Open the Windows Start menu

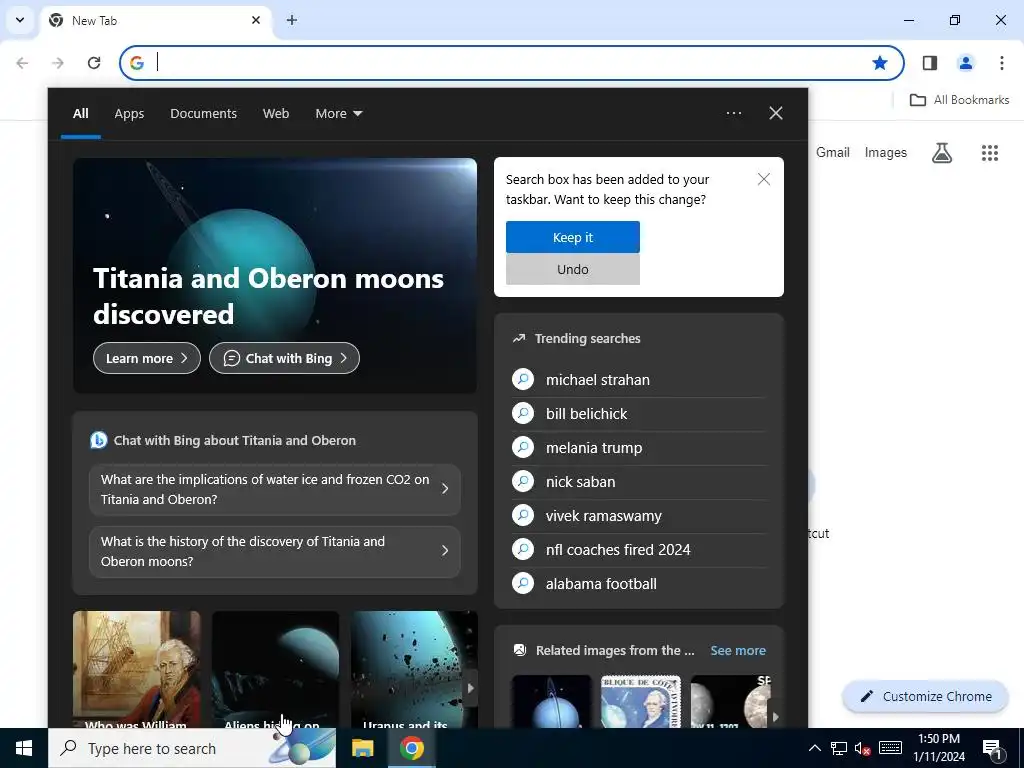24,748
